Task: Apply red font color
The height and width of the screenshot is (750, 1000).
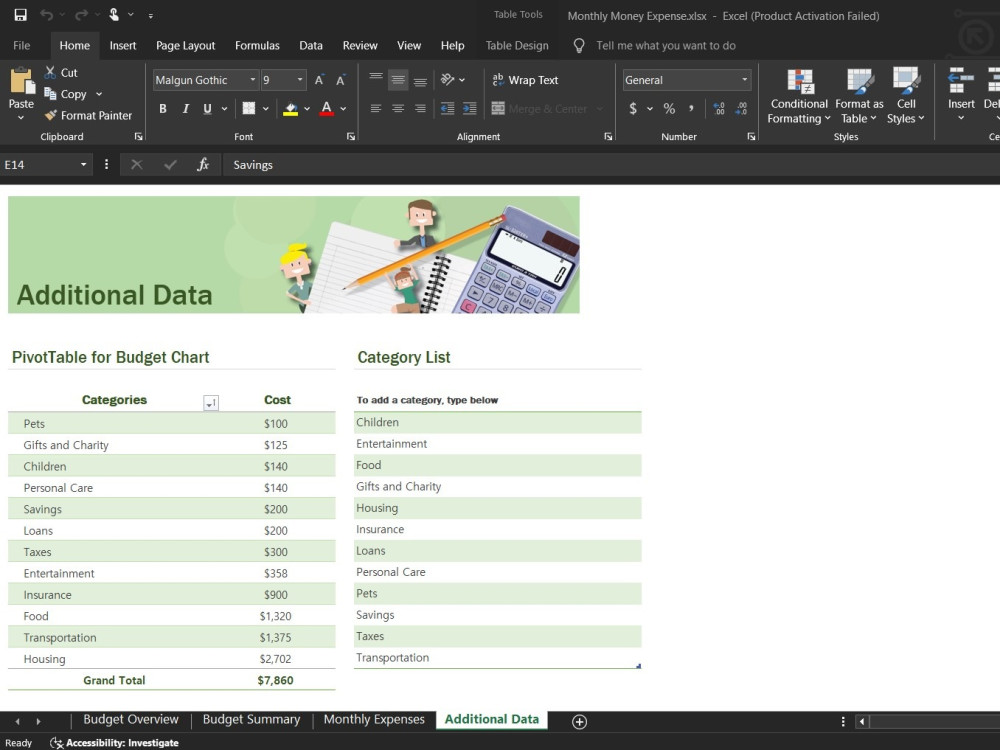Action: click(x=327, y=108)
